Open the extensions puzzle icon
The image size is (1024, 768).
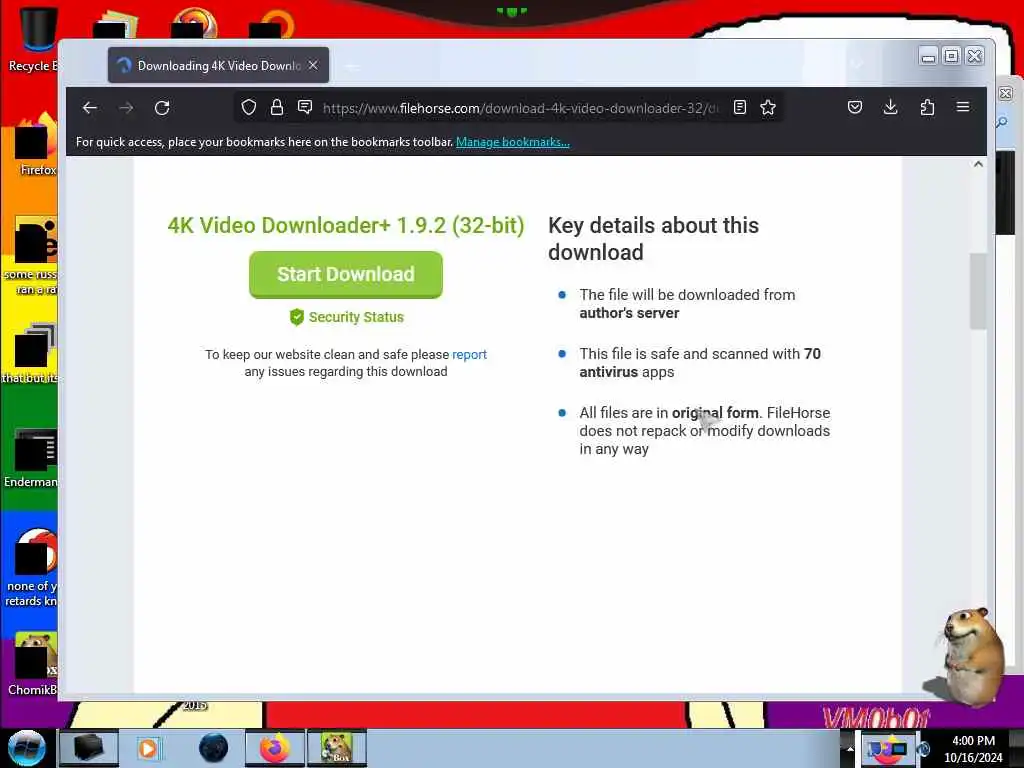(927, 107)
